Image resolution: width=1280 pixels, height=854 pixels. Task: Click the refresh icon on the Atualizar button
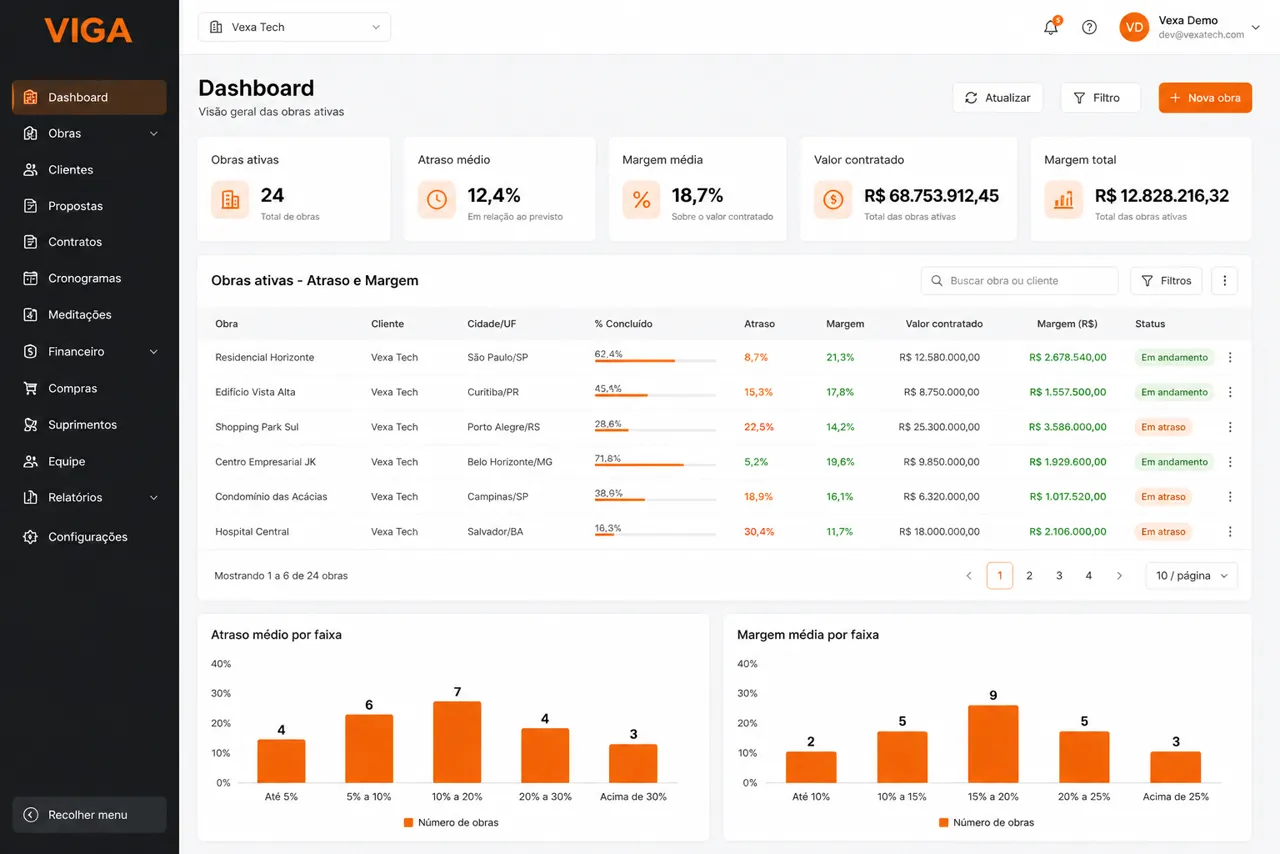point(971,98)
